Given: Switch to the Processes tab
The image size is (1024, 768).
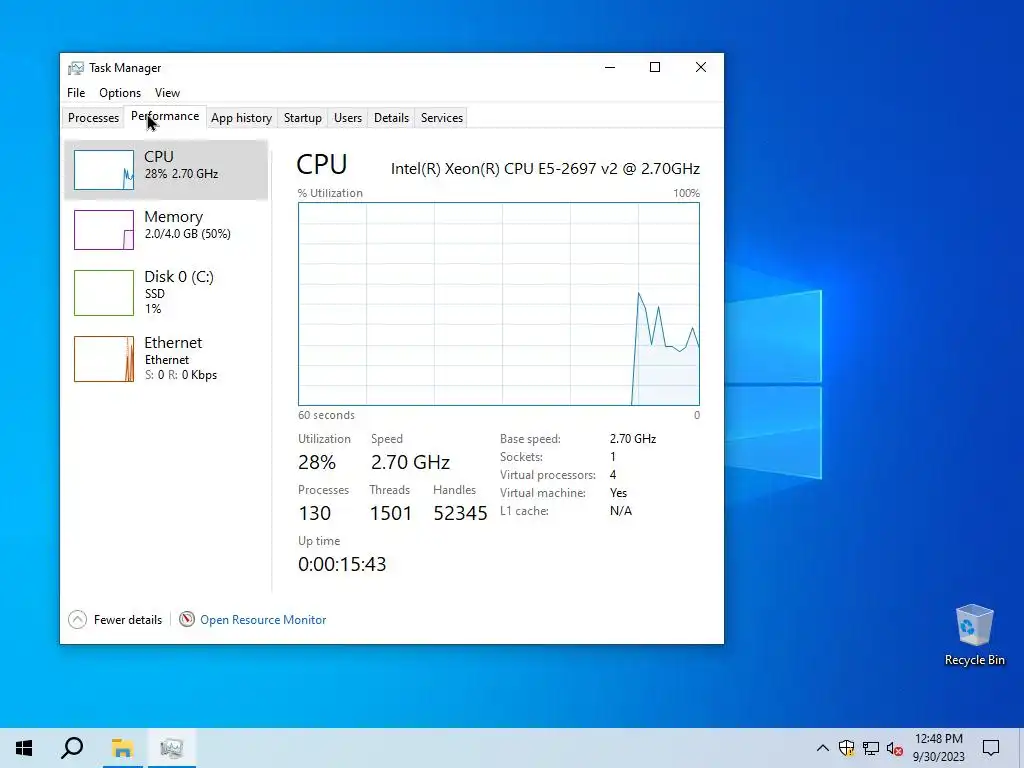Looking at the screenshot, I should pyautogui.click(x=93, y=118).
